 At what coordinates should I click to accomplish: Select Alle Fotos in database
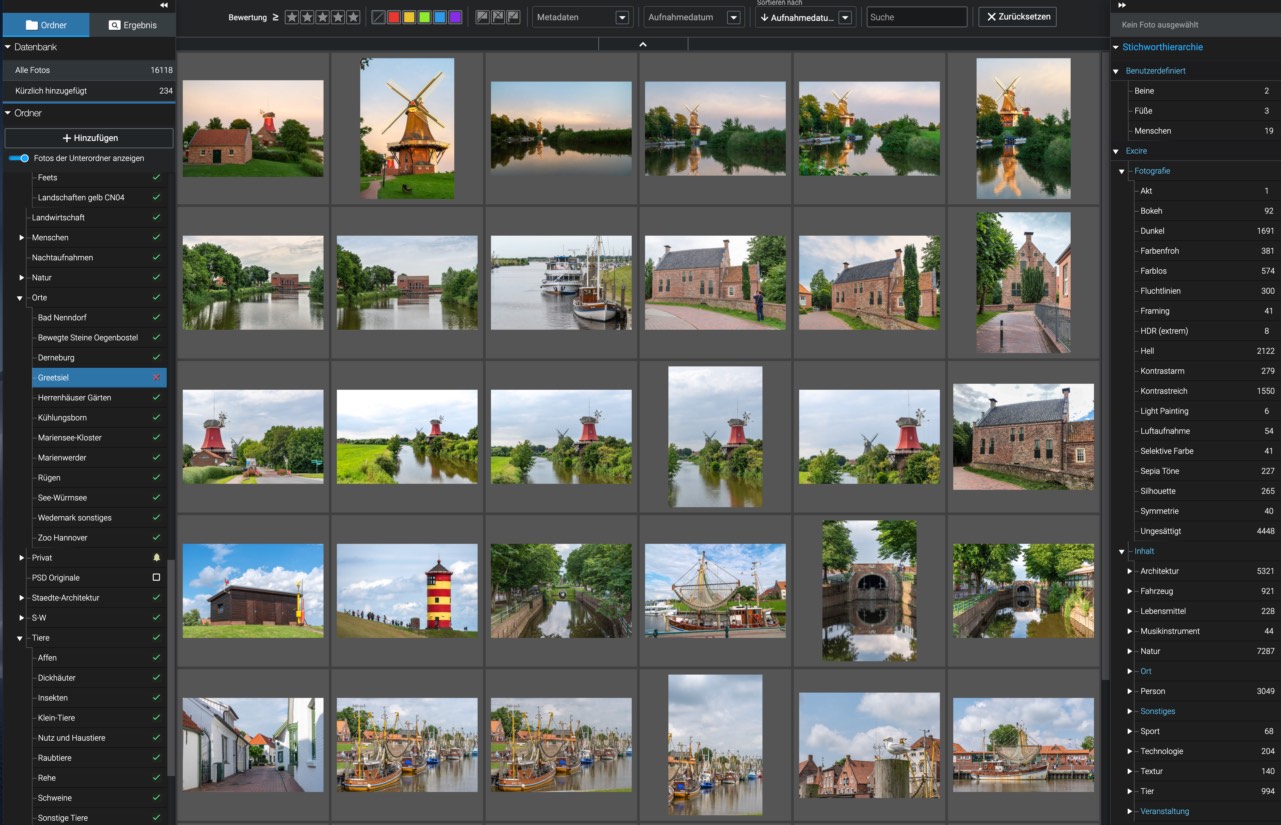coord(88,70)
